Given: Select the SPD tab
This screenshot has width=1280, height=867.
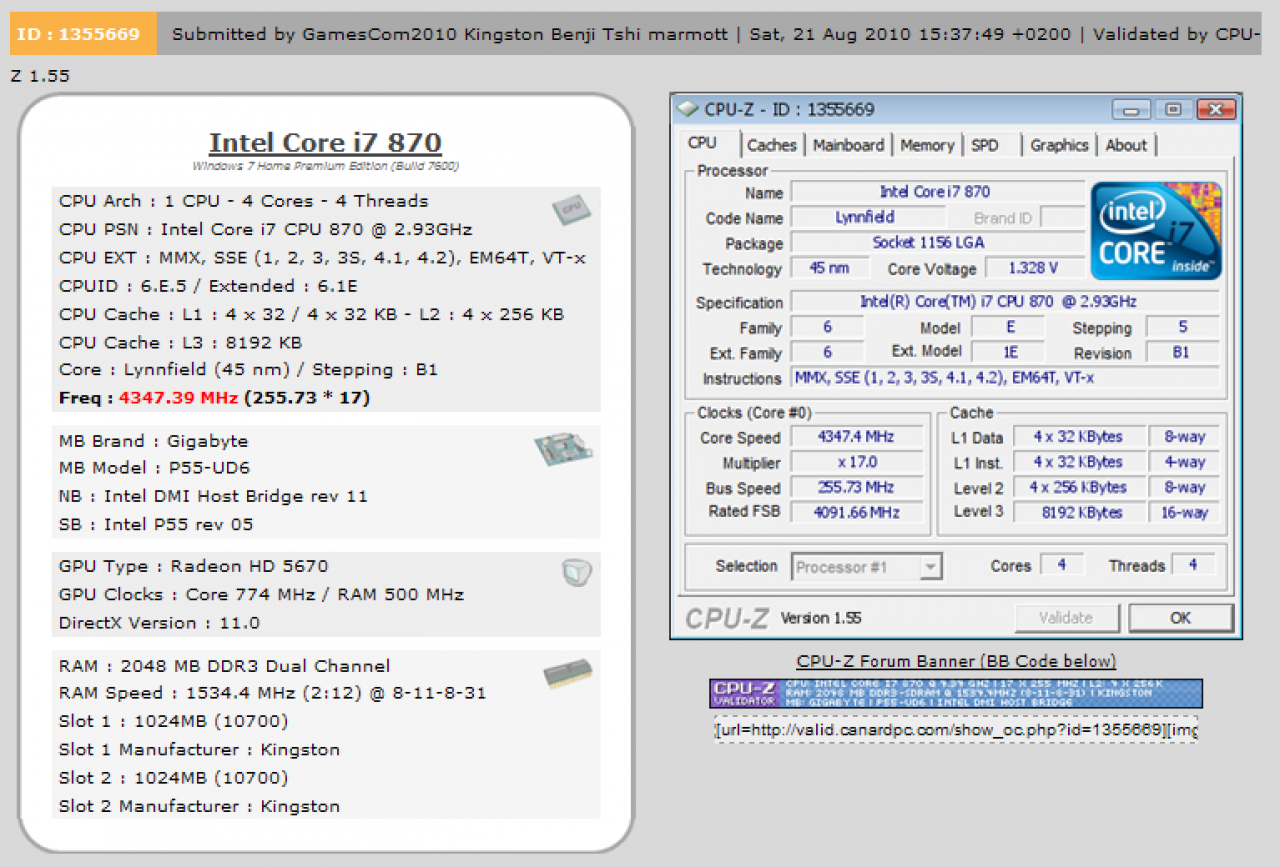Looking at the screenshot, I should coord(985,145).
